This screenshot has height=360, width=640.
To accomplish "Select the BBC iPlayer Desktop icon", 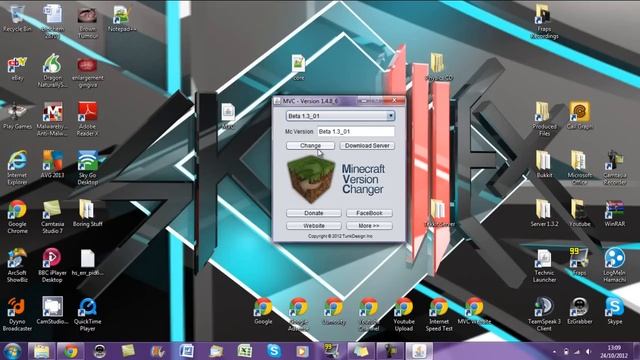I will click(x=52, y=265).
